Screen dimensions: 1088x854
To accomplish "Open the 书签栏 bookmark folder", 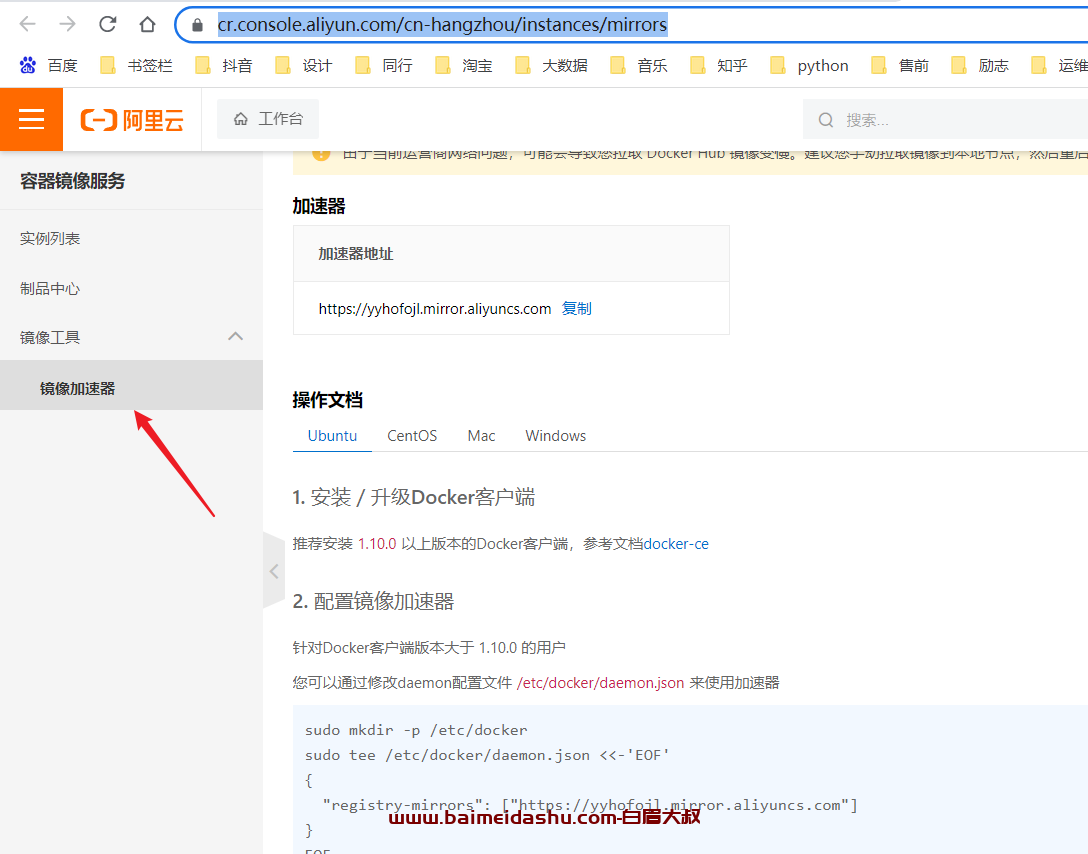I will tap(136, 65).
